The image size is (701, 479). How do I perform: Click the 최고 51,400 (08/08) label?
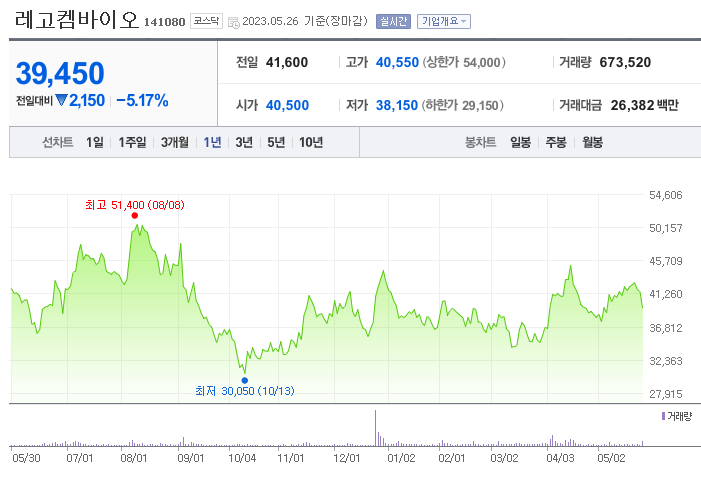(x=135, y=205)
